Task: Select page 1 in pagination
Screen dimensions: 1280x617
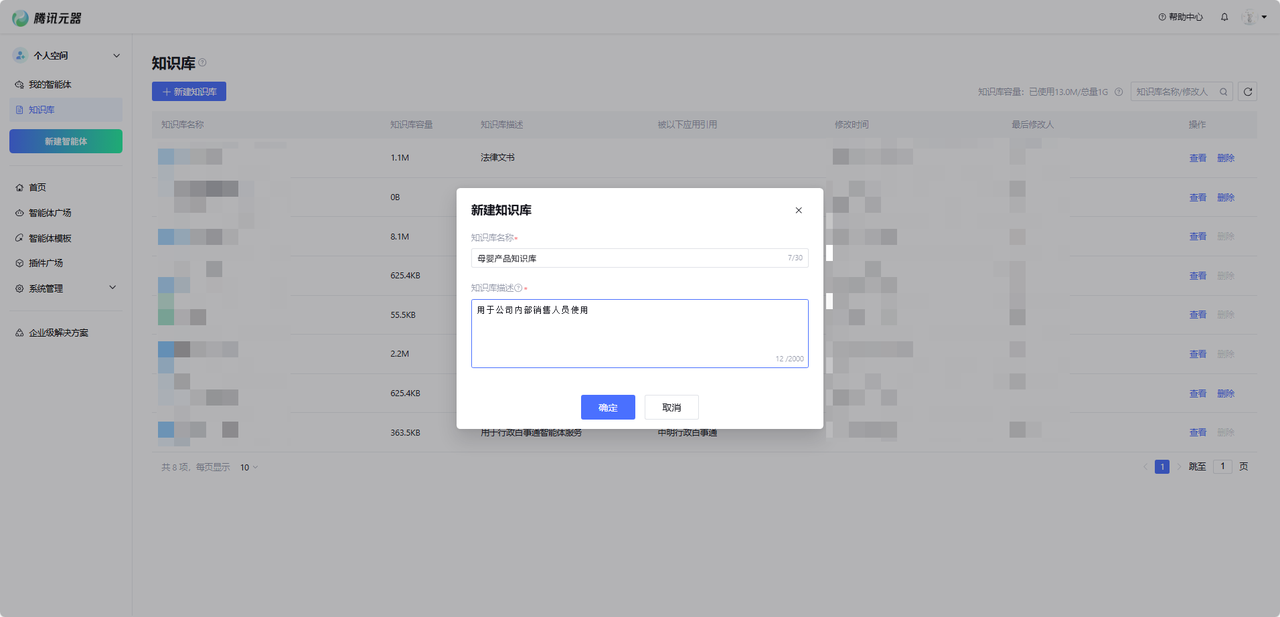Action: pyautogui.click(x=1162, y=467)
